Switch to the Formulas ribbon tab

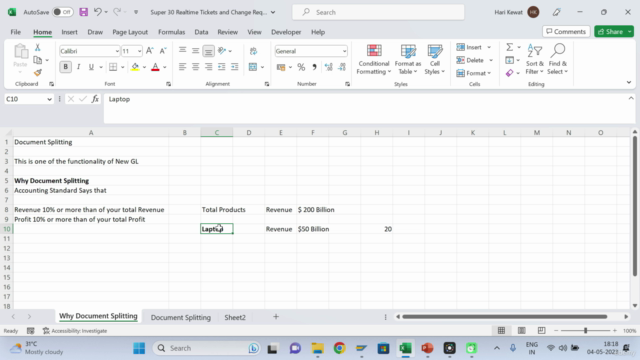point(171,32)
